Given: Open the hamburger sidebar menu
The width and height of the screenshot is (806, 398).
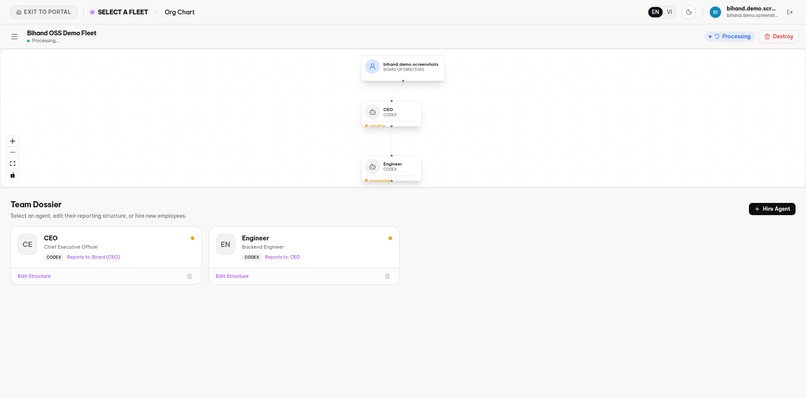Looking at the screenshot, I should pyautogui.click(x=14, y=37).
